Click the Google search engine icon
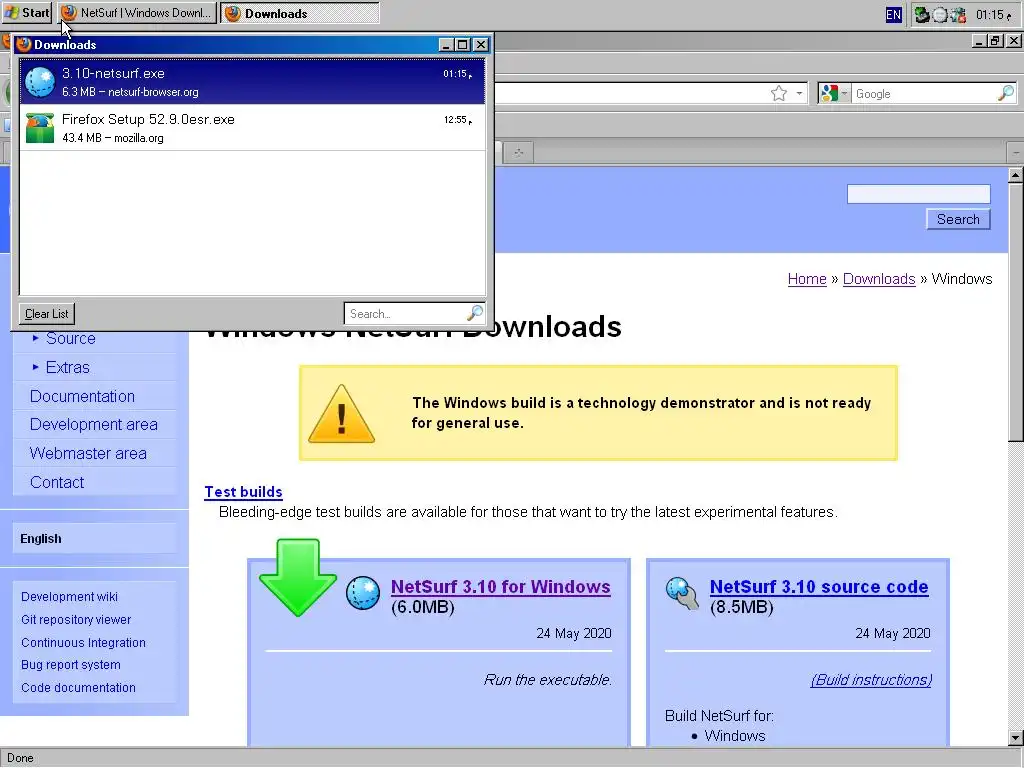 click(829, 93)
